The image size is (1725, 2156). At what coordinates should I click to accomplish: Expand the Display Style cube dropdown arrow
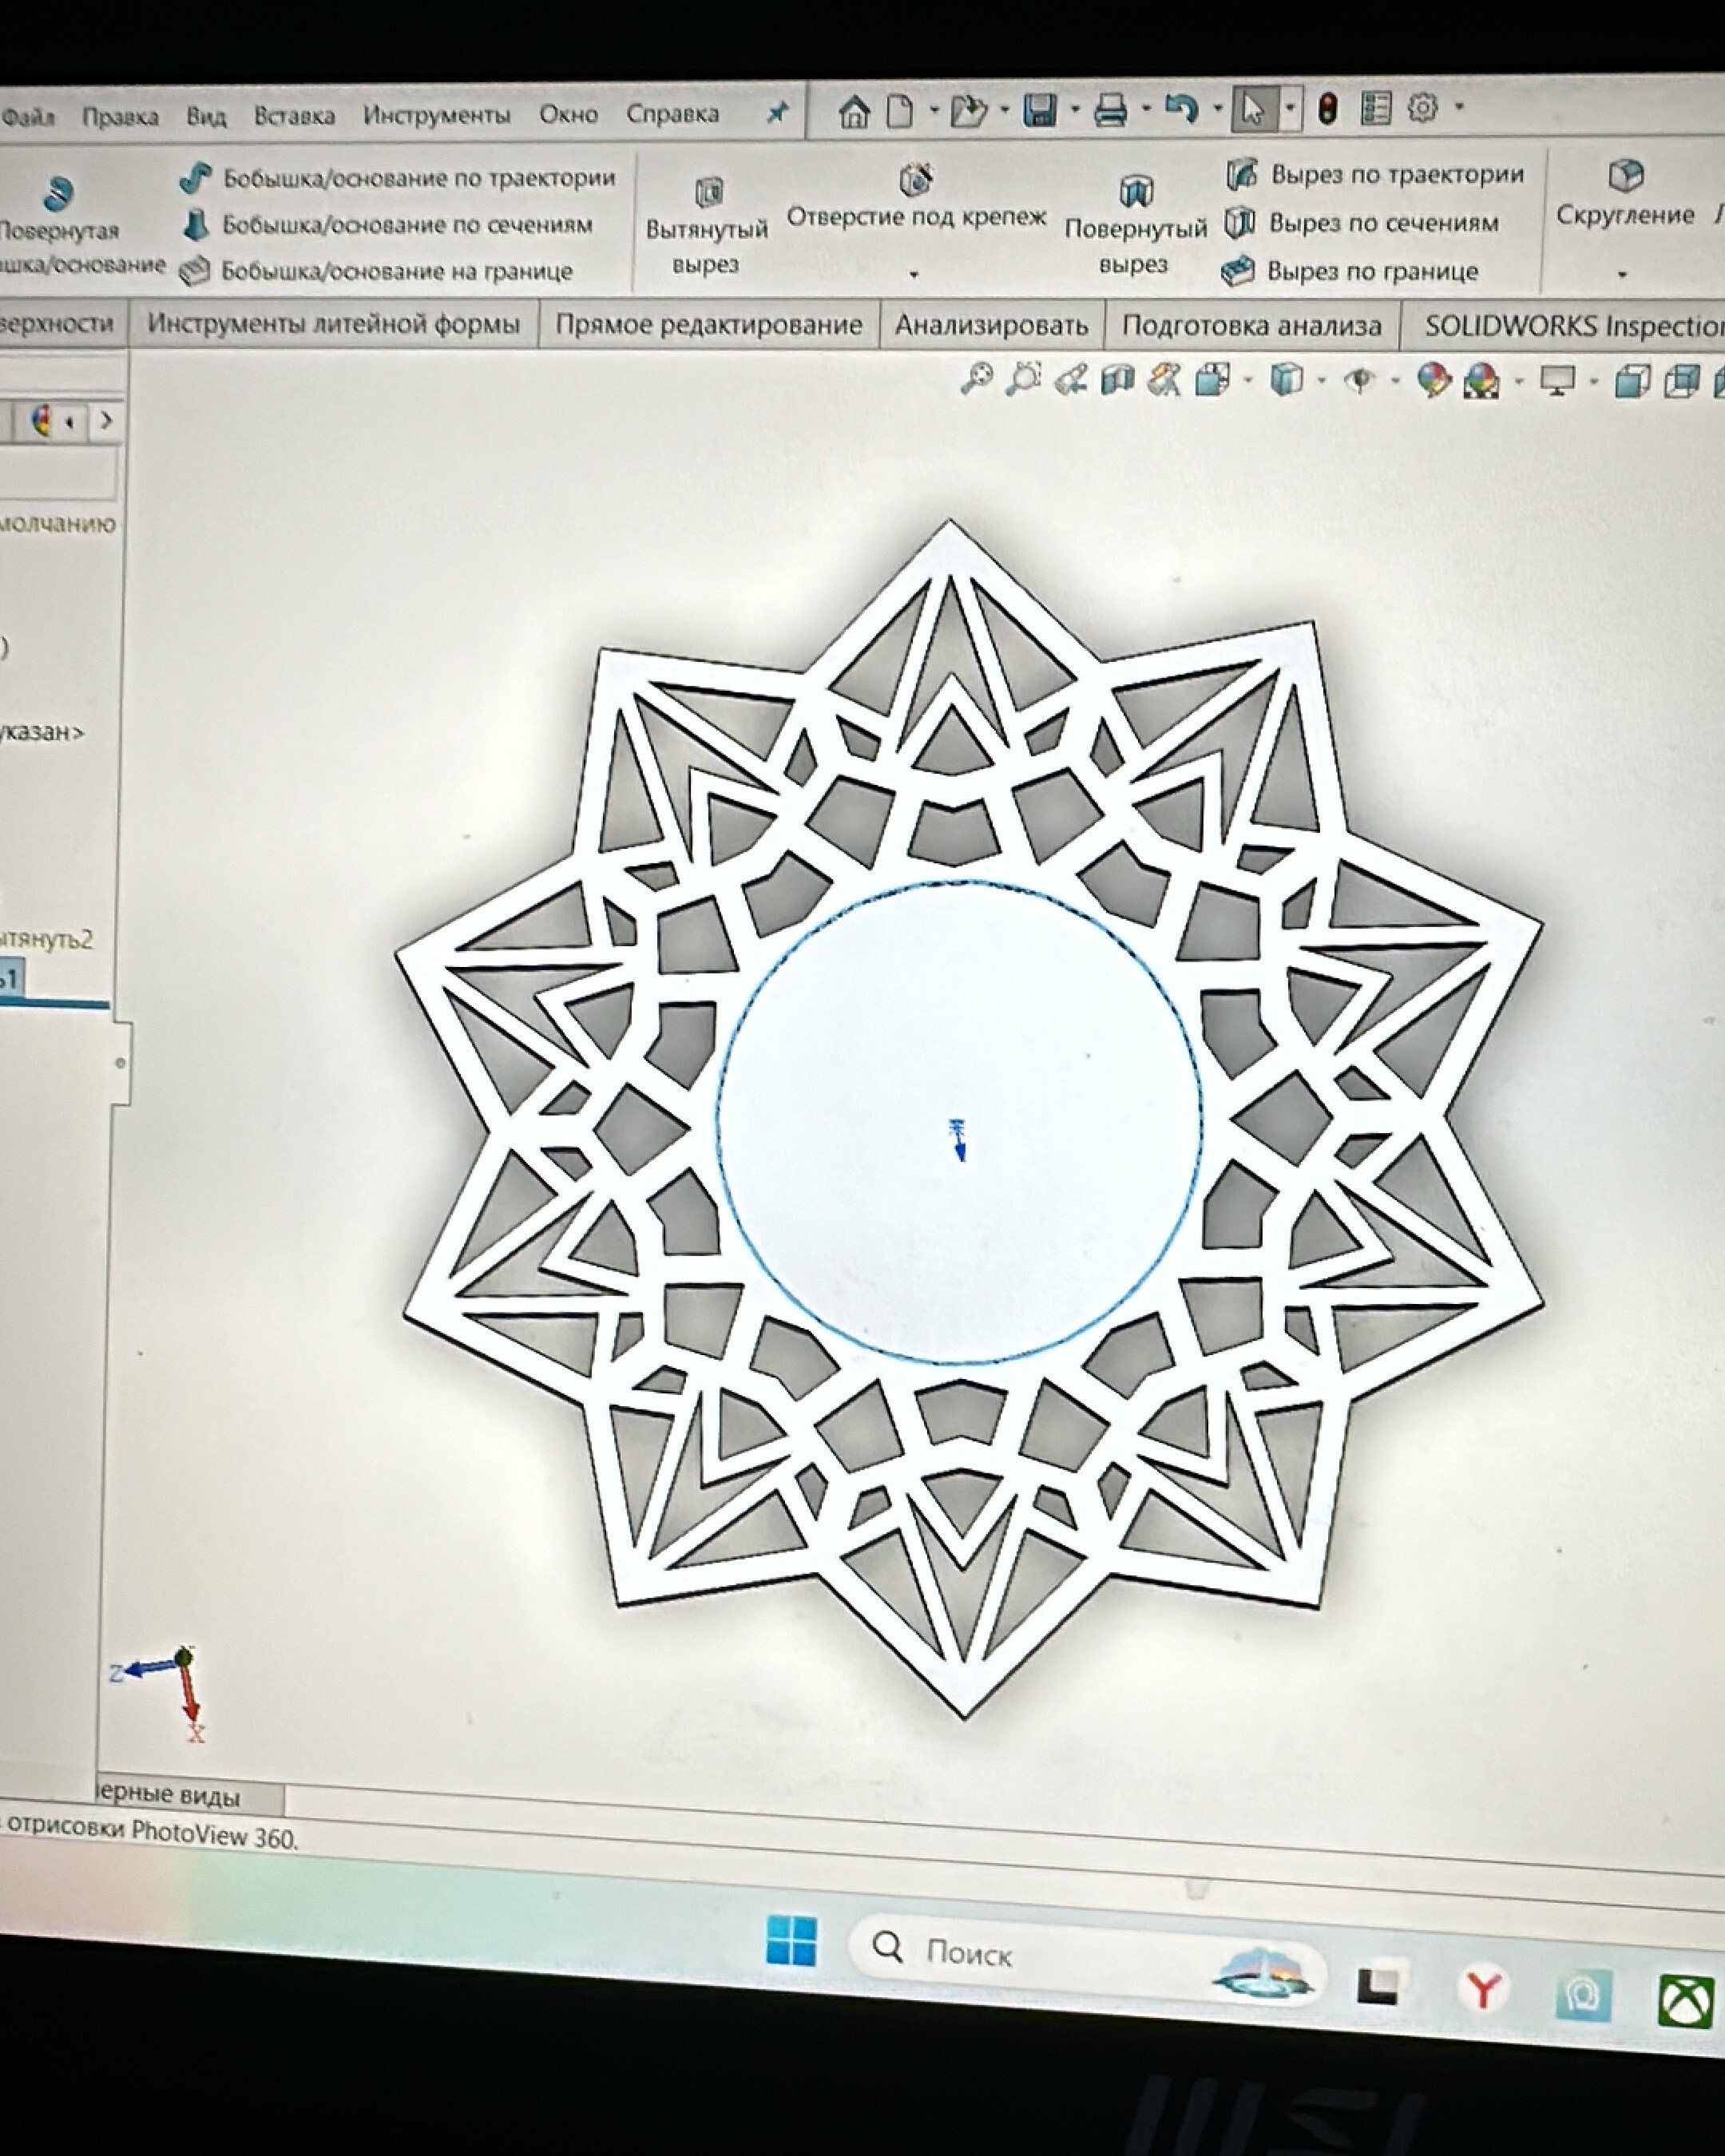pyautogui.click(x=1321, y=381)
